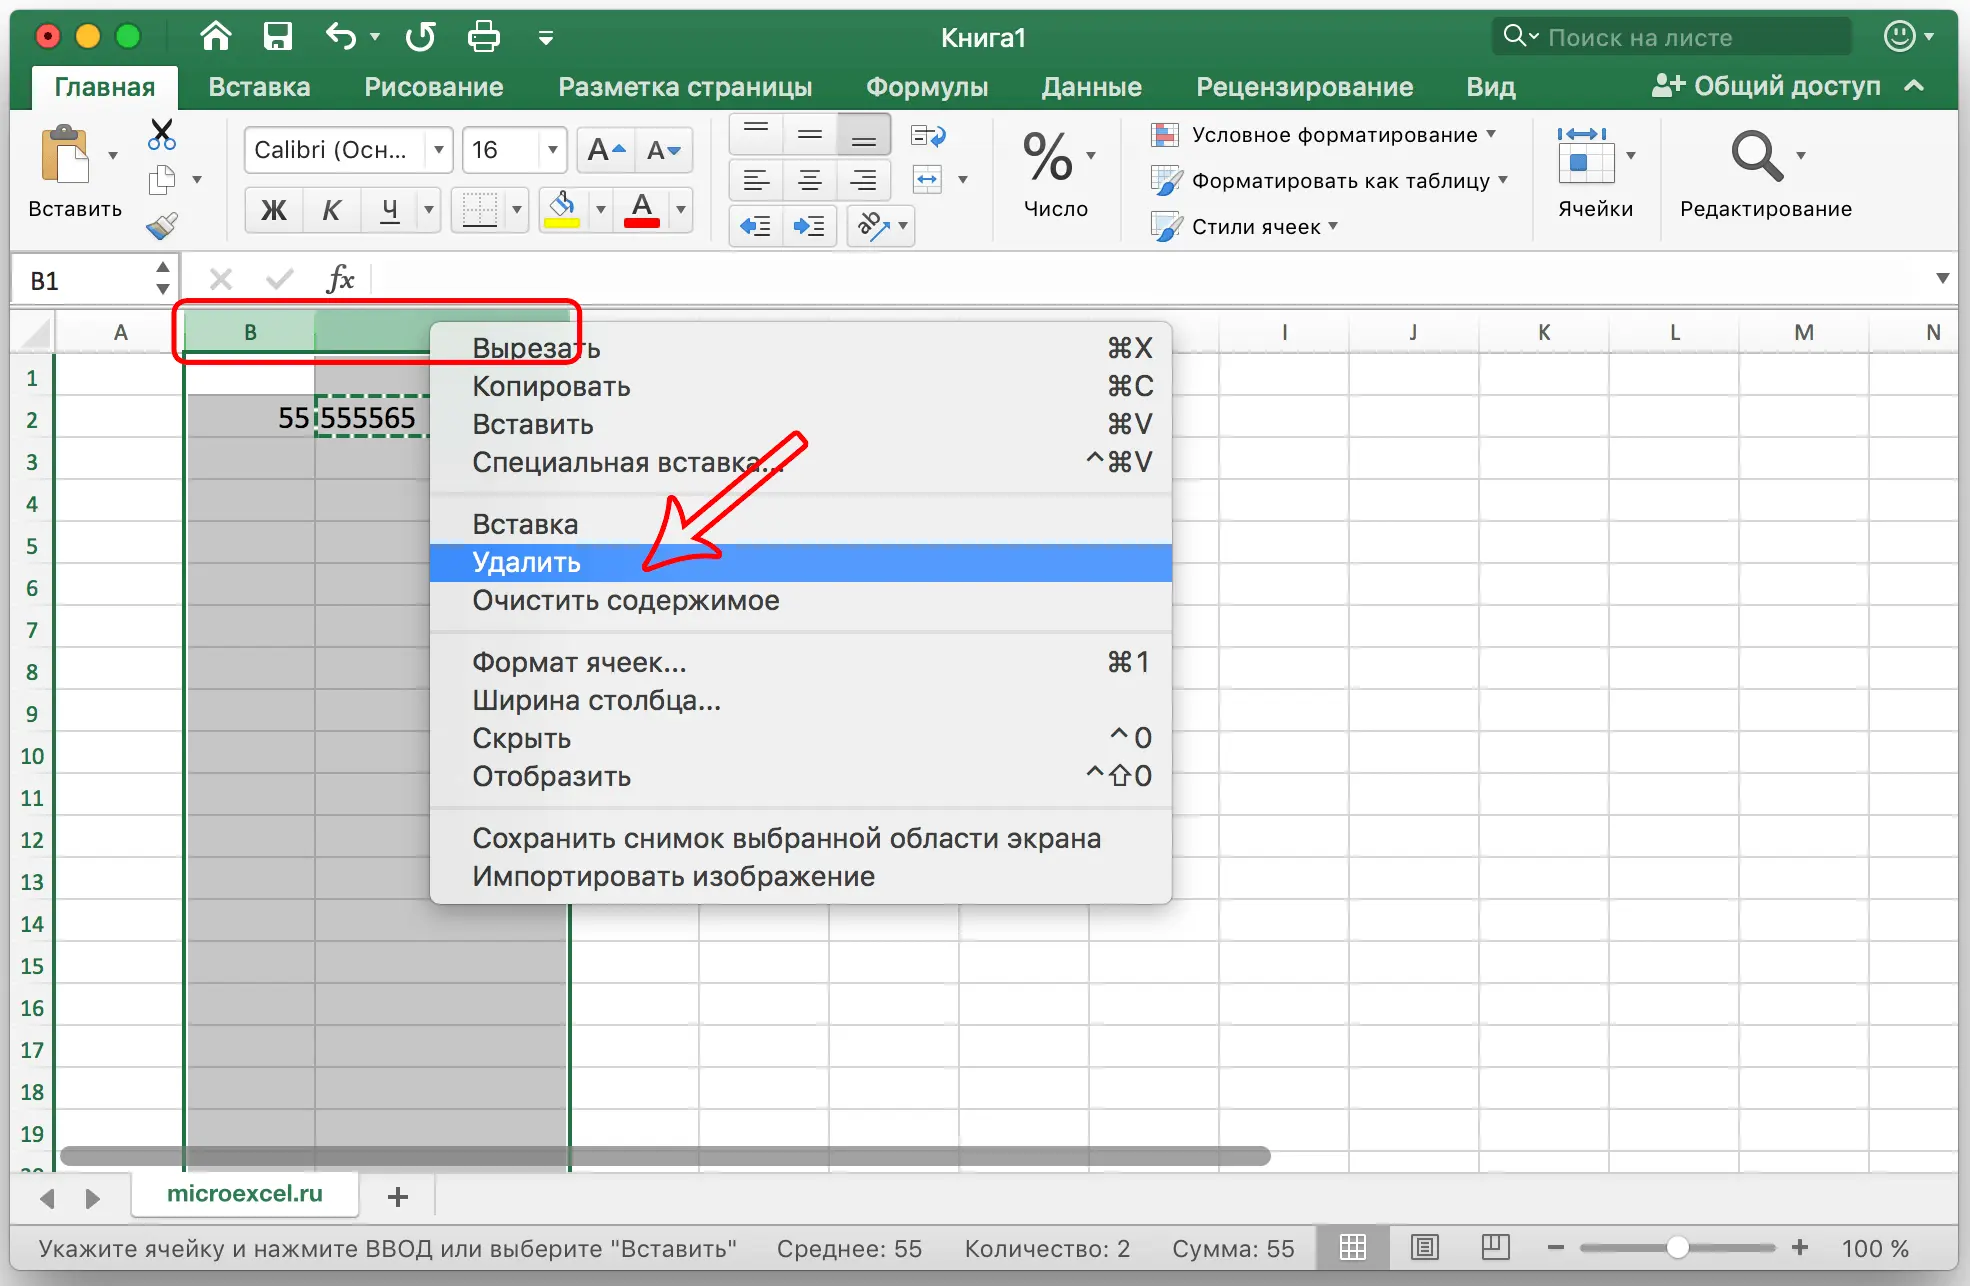
Task: Click Общий доступ share button
Action: pos(1766,86)
